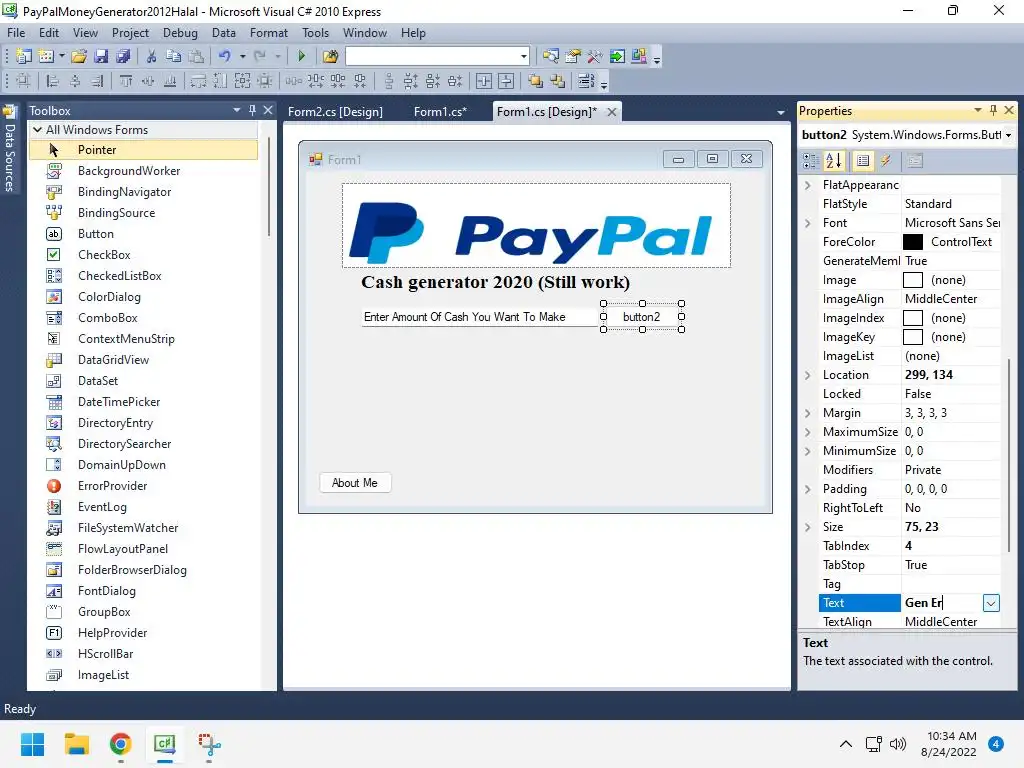Click the Text property value field
Screen dimensions: 1024x768
[942, 603]
